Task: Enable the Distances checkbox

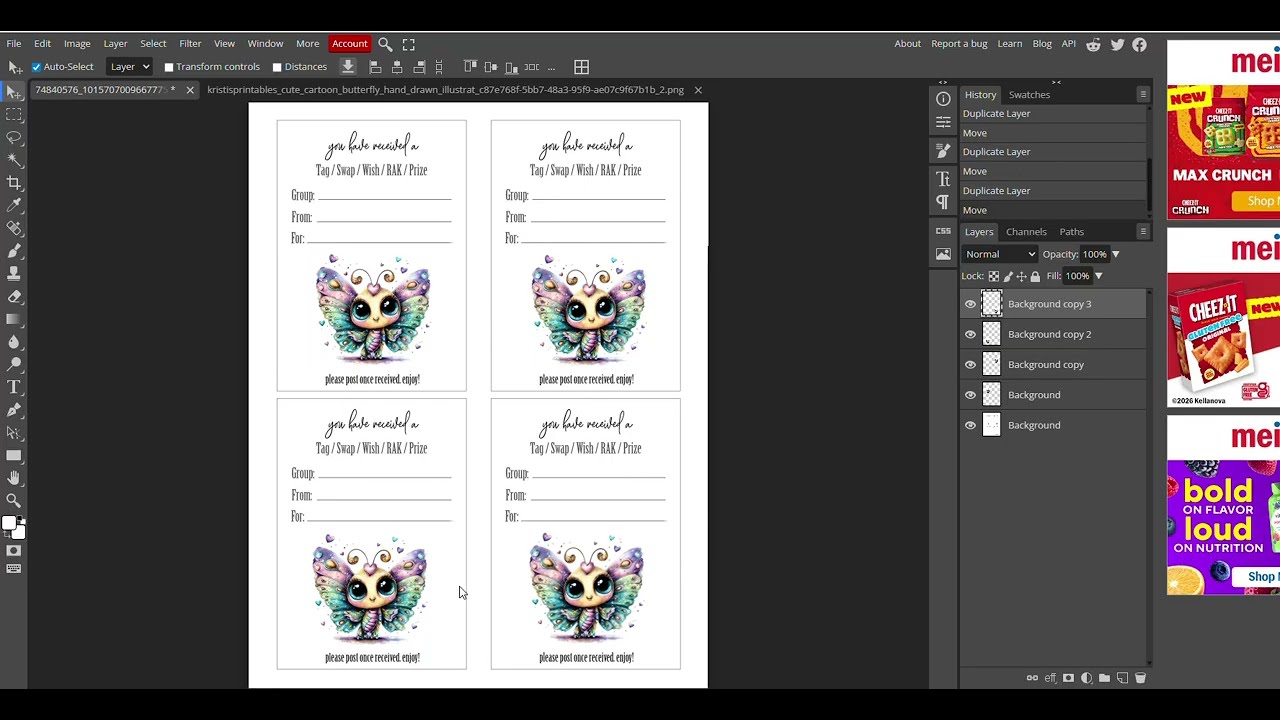Action: (x=277, y=67)
